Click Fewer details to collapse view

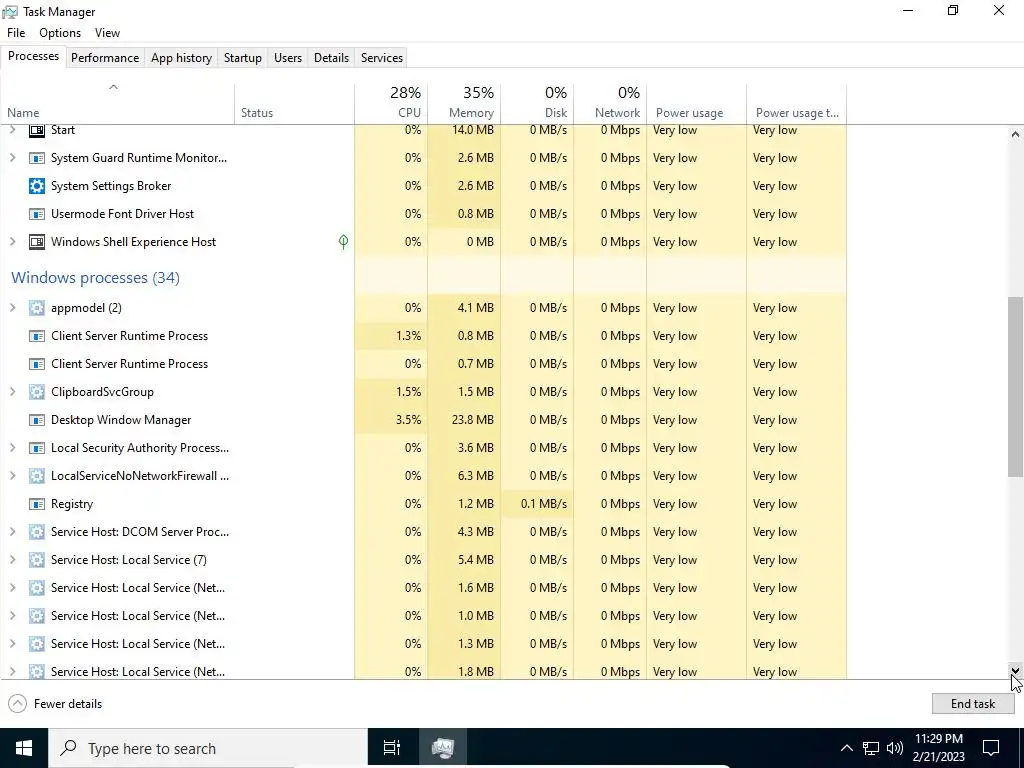click(56, 704)
